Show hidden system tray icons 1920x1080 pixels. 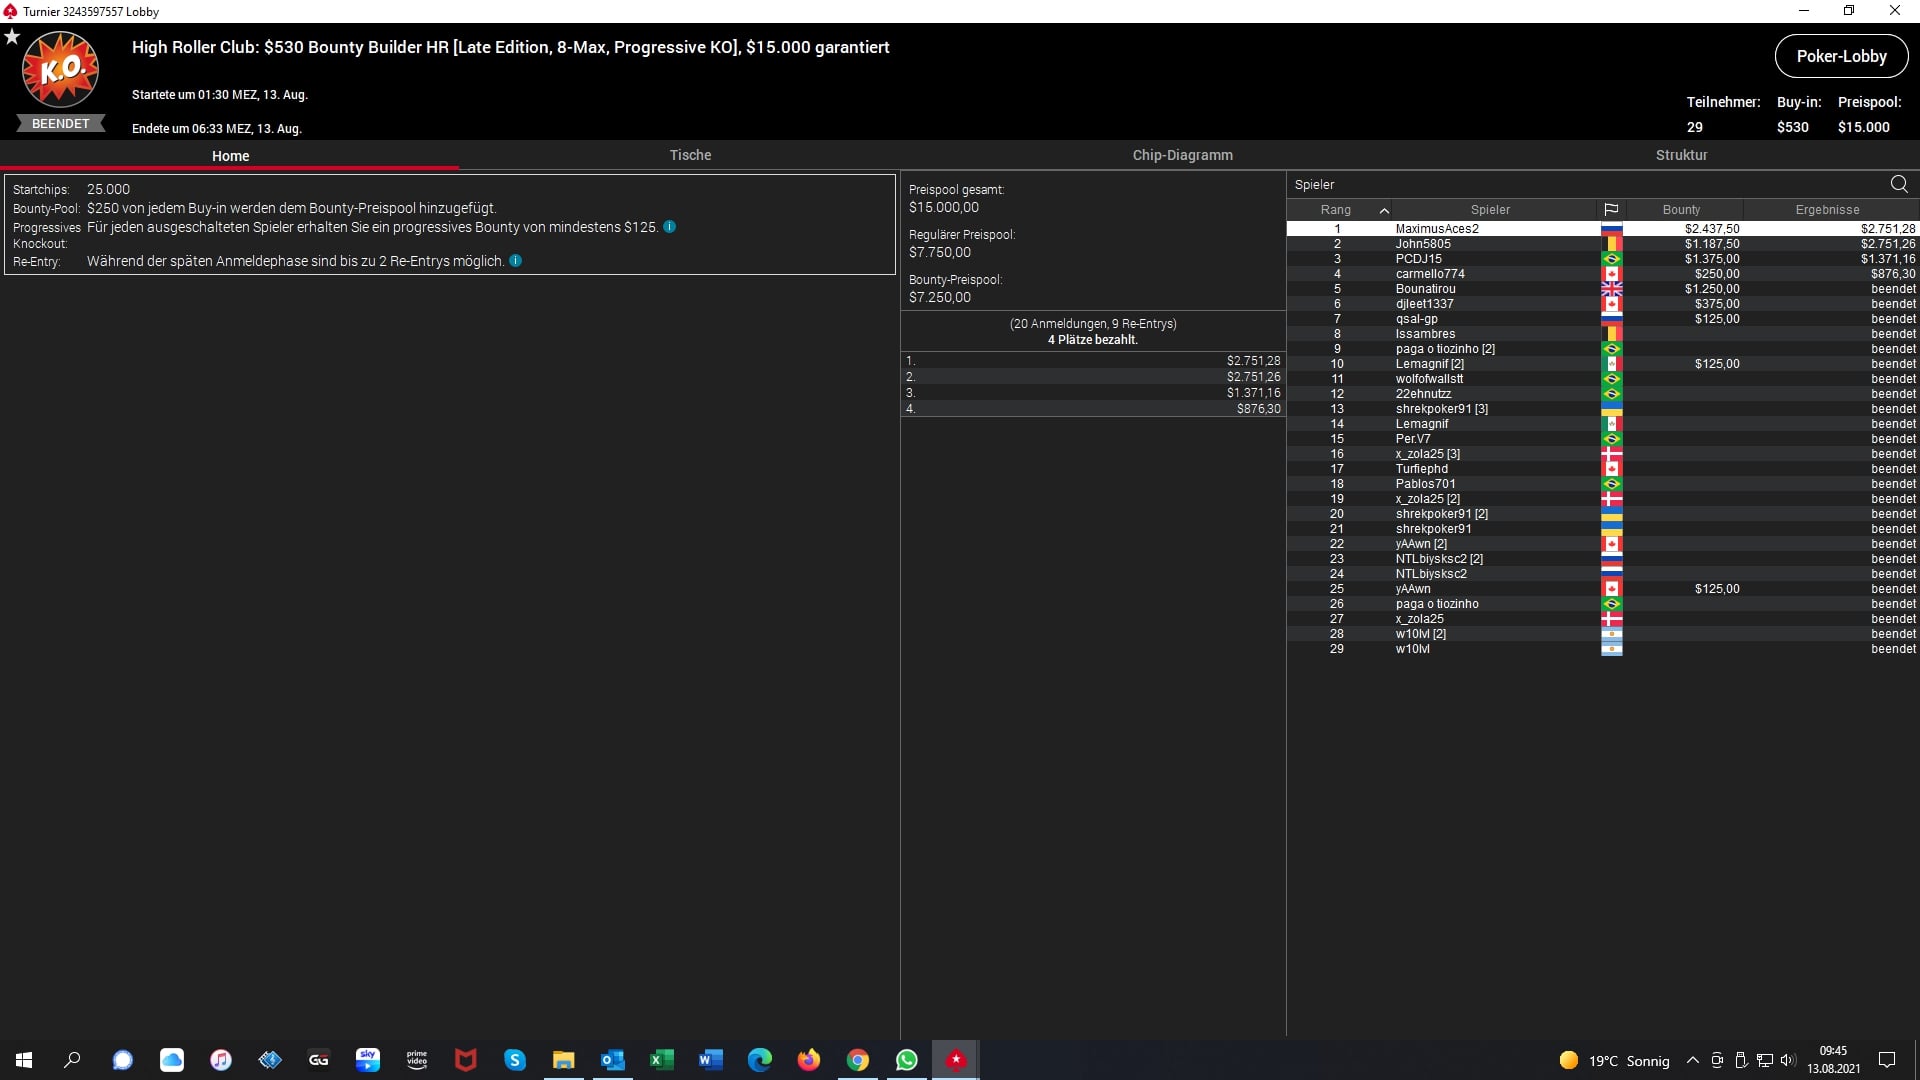[x=1692, y=1060]
